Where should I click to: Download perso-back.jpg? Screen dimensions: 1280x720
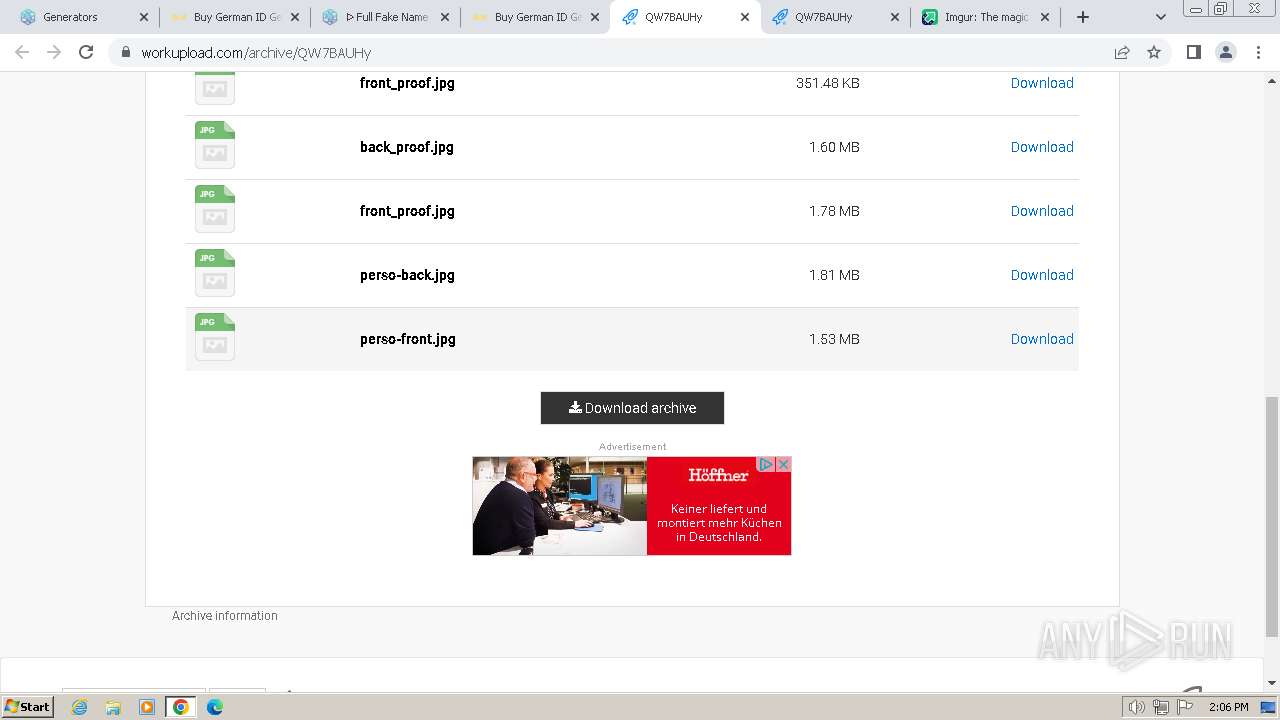[x=1042, y=275]
